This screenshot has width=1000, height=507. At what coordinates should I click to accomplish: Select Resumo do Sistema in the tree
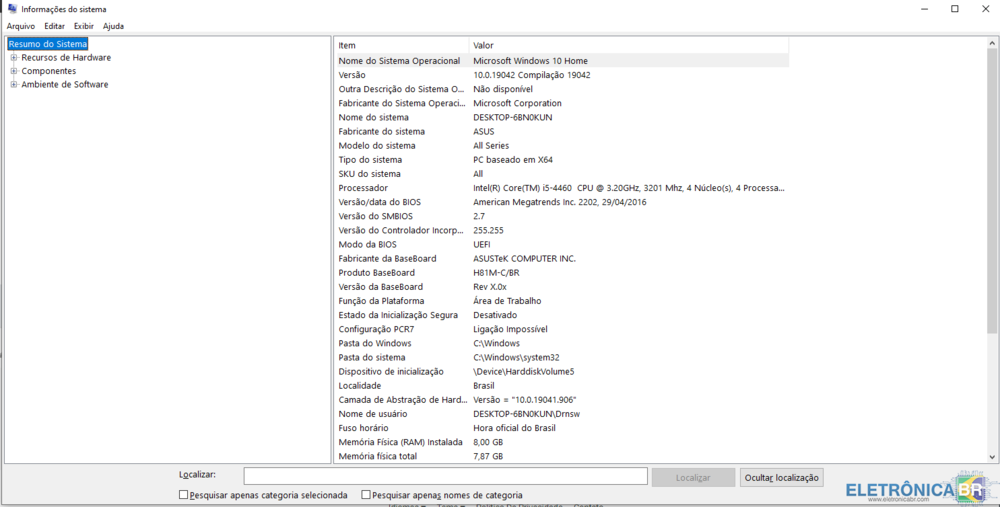point(48,44)
